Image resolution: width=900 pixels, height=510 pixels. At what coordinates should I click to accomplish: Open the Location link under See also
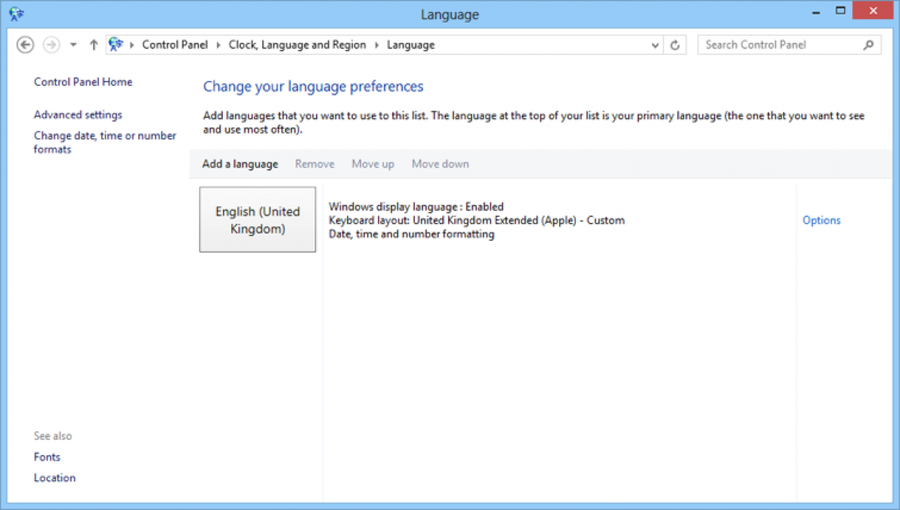point(55,478)
